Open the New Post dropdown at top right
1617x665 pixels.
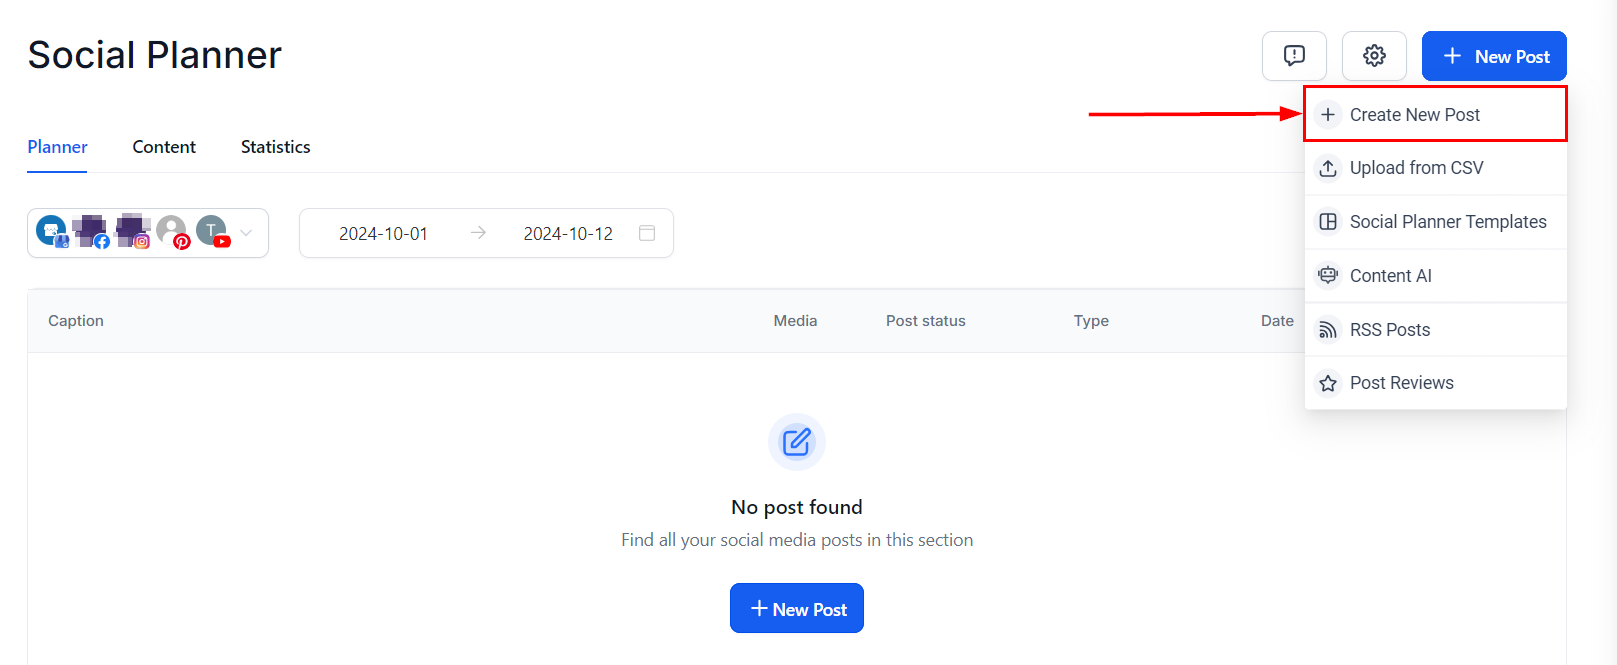click(1494, 56)
